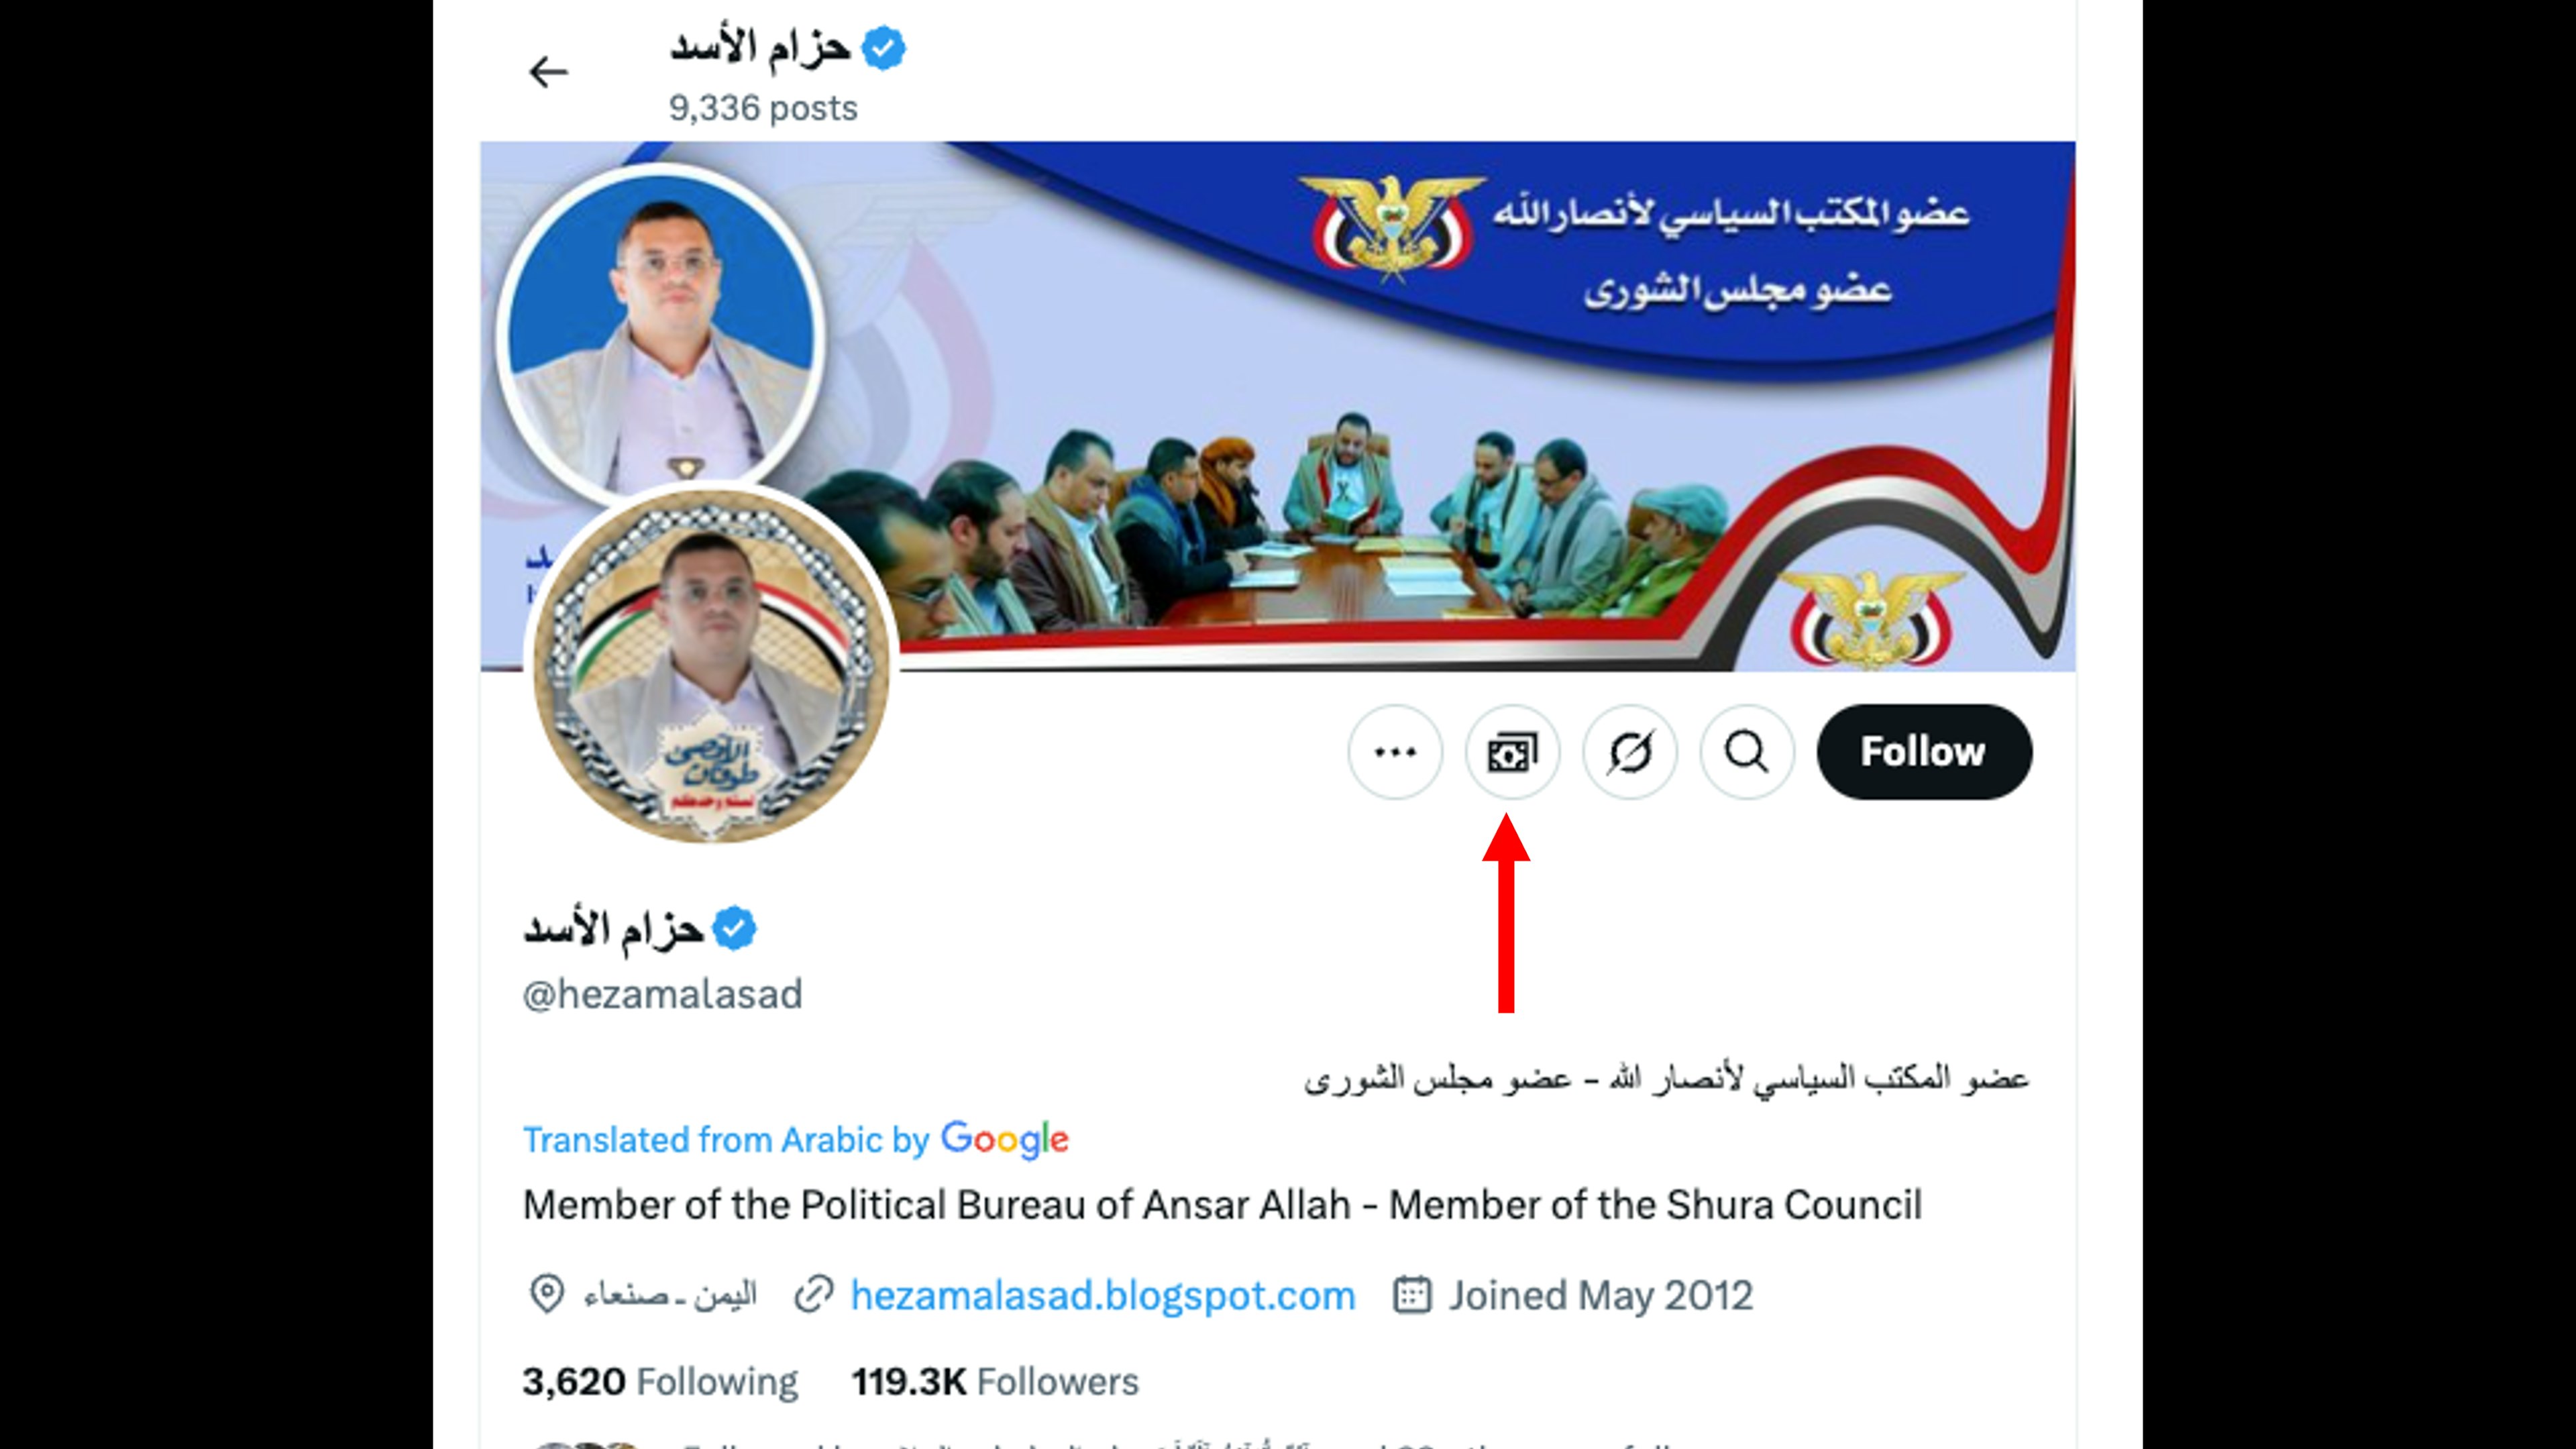Screen dimensions: 2576x1449
Task: Click the link chain icon
Action: [813, 1295]
